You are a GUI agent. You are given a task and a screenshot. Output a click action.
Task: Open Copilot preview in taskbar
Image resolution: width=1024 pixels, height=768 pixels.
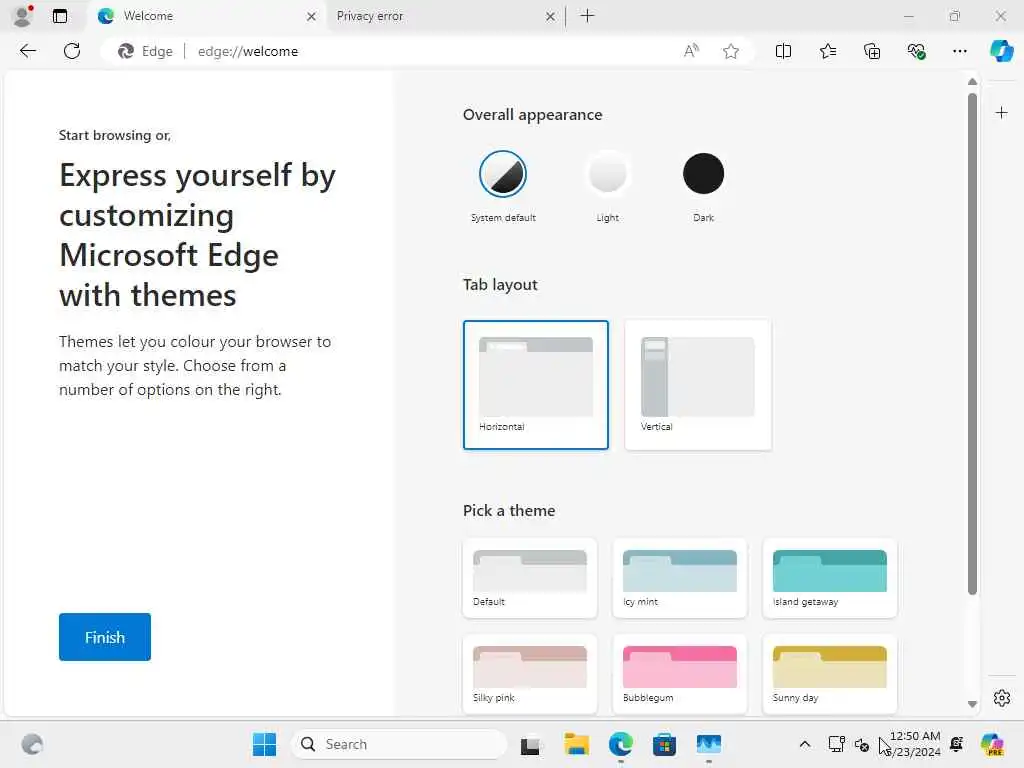tap(992, 744)
